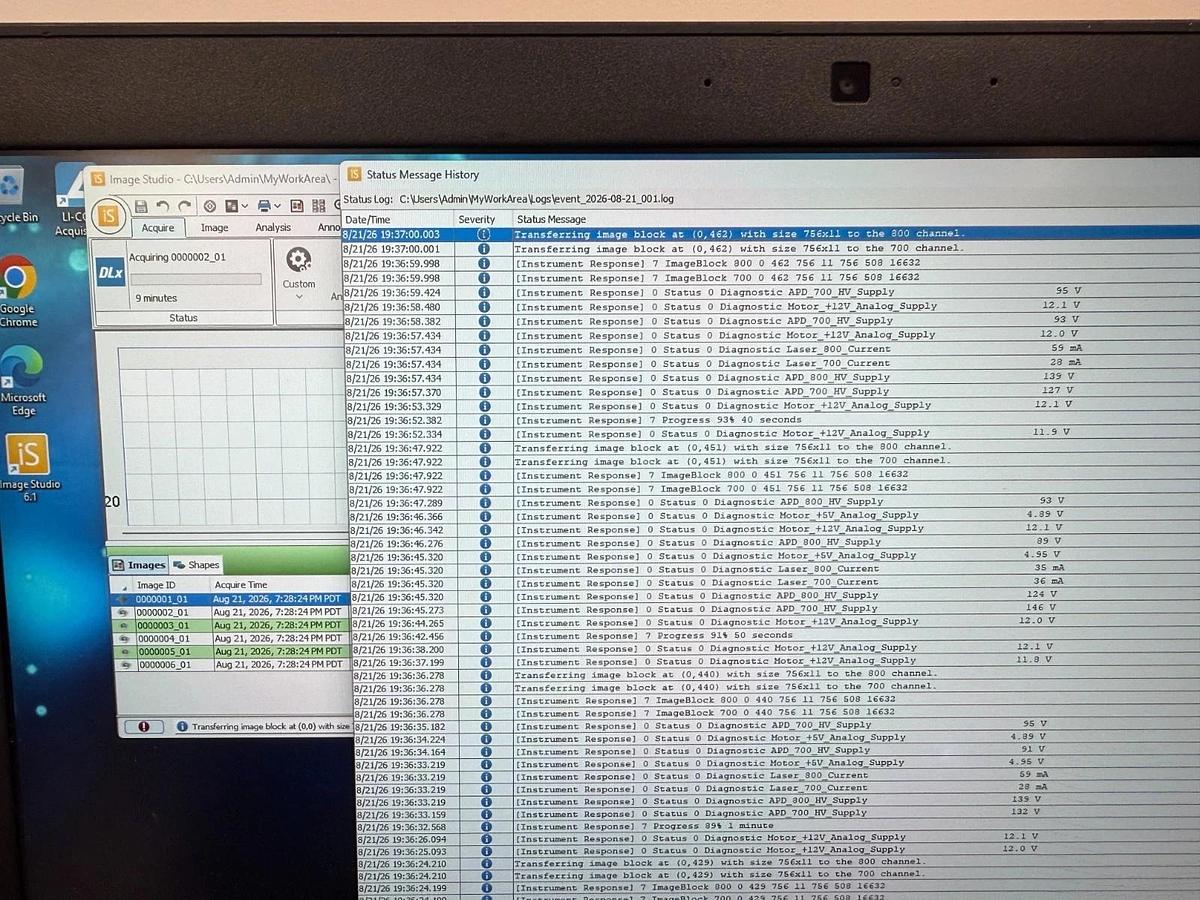Screen dimensions: 1200x900
Task: Click the acquisition progress bar
Action: coord(195,279)
